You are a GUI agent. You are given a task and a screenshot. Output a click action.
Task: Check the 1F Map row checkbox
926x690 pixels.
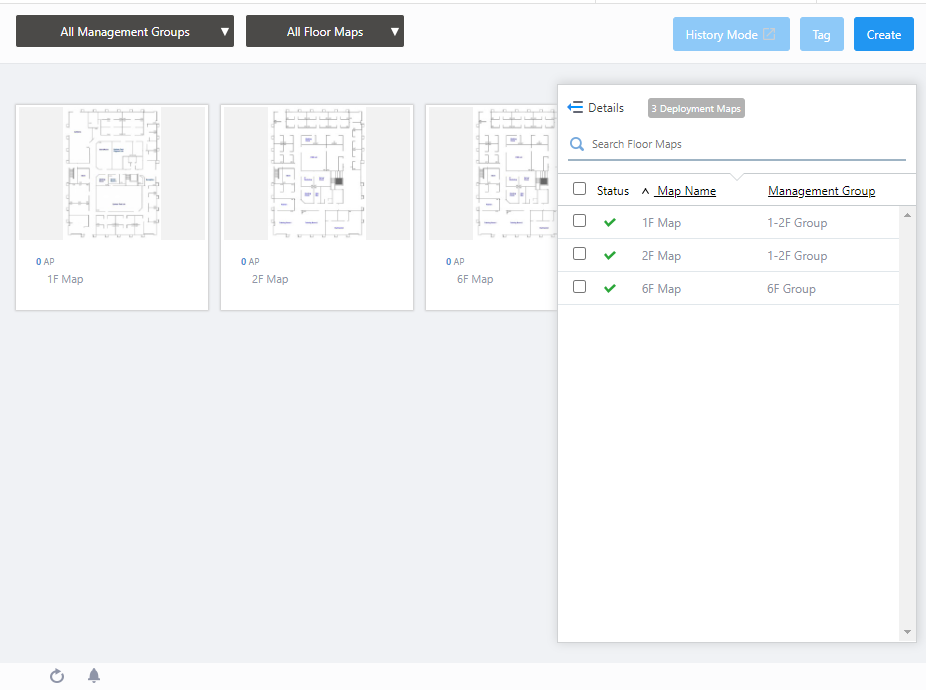(x=579, y=221)
